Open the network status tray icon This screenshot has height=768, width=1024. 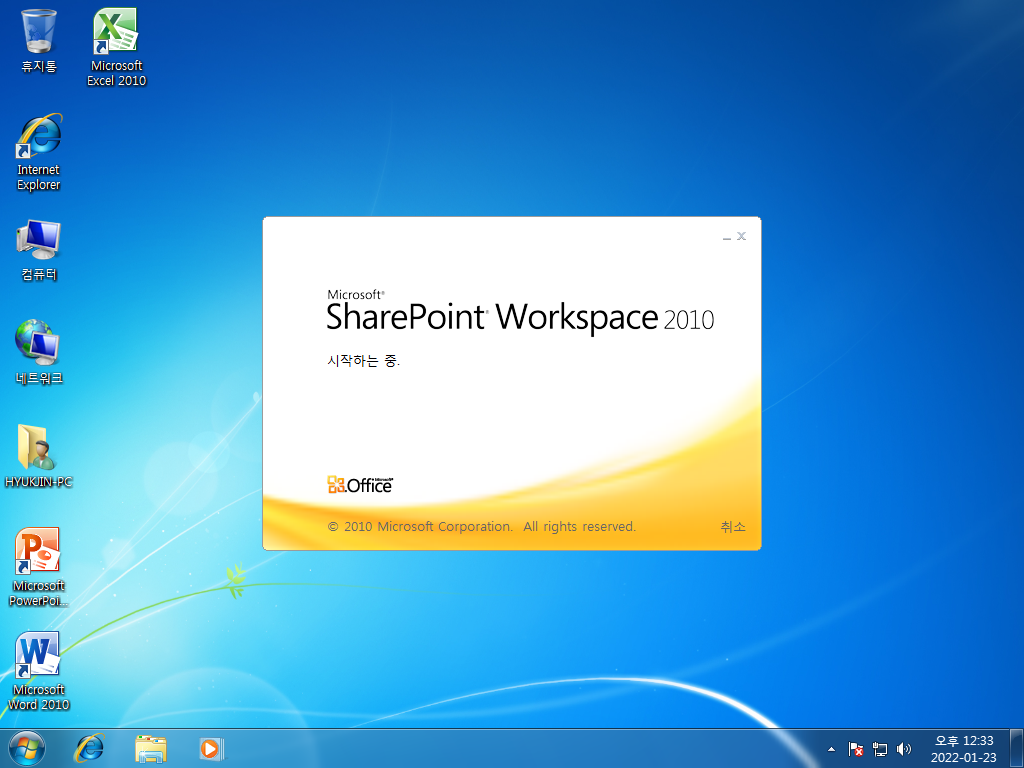[x=880, y=749]
